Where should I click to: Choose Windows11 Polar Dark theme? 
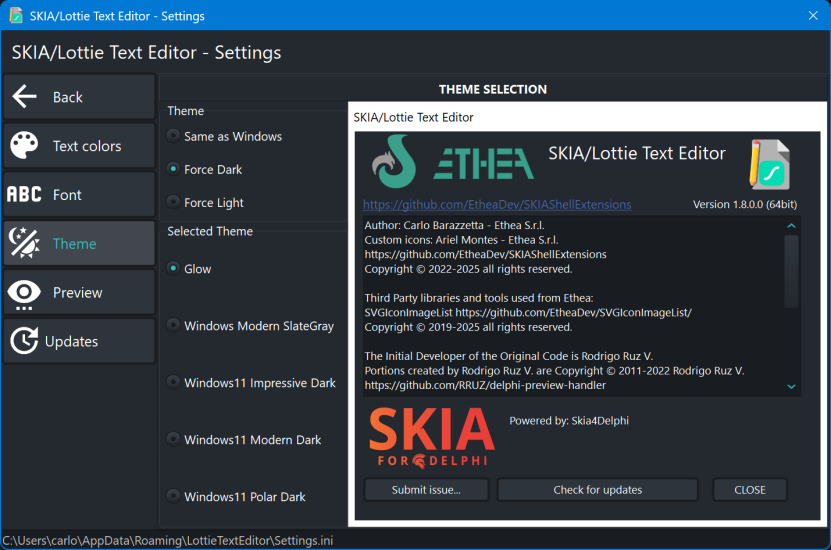236,496
